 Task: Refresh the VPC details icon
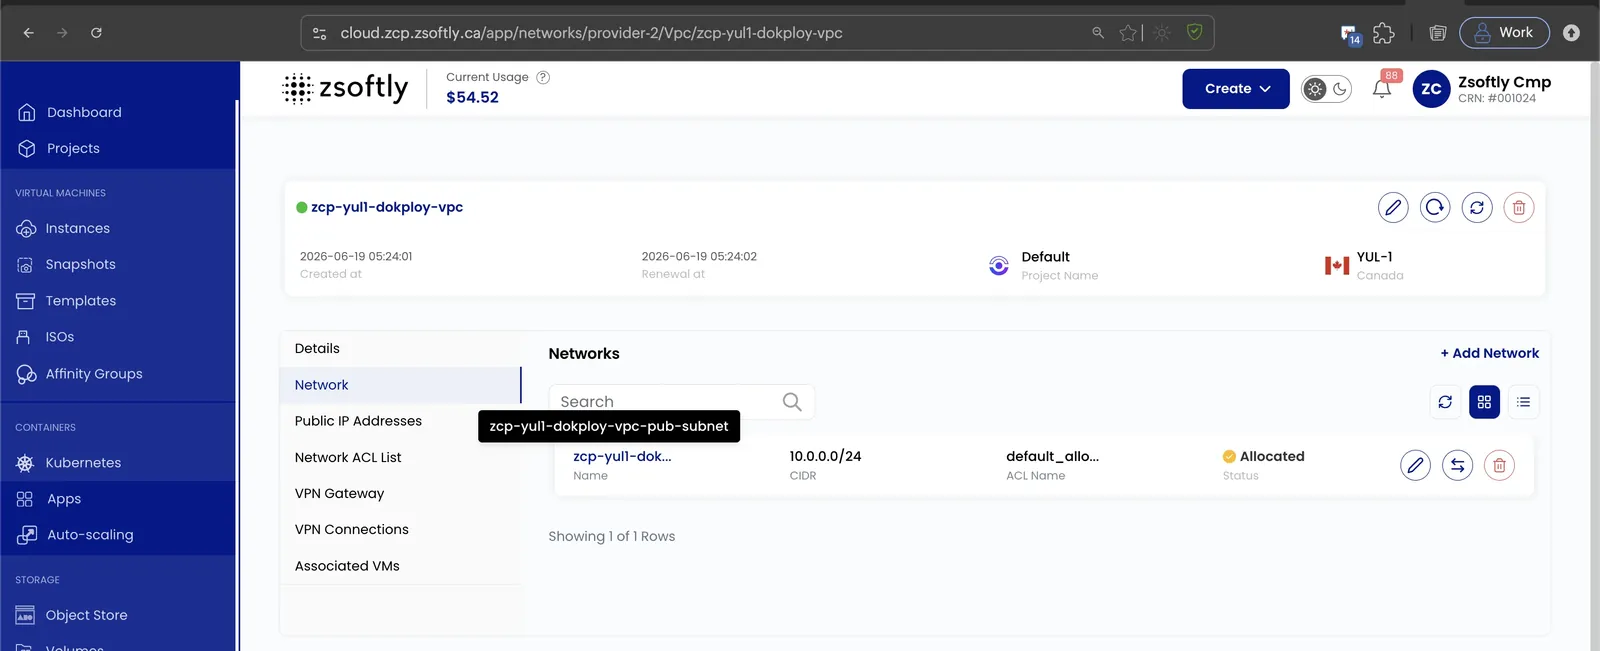click(1477, 207)
